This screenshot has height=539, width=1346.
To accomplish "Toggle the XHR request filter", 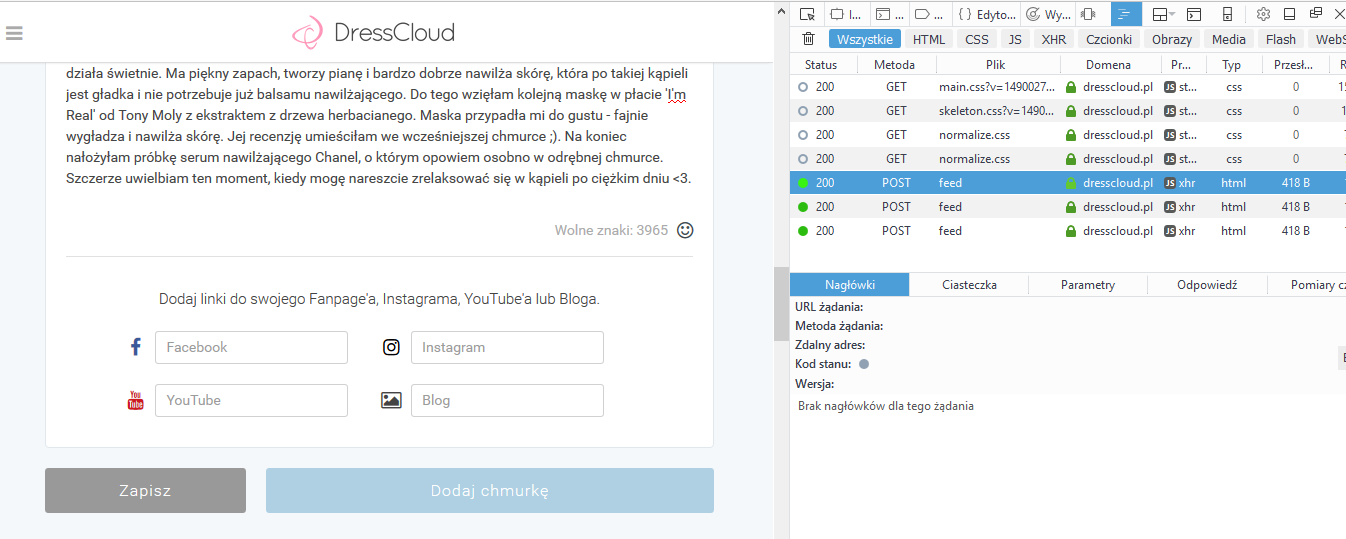I will 1053,39.
